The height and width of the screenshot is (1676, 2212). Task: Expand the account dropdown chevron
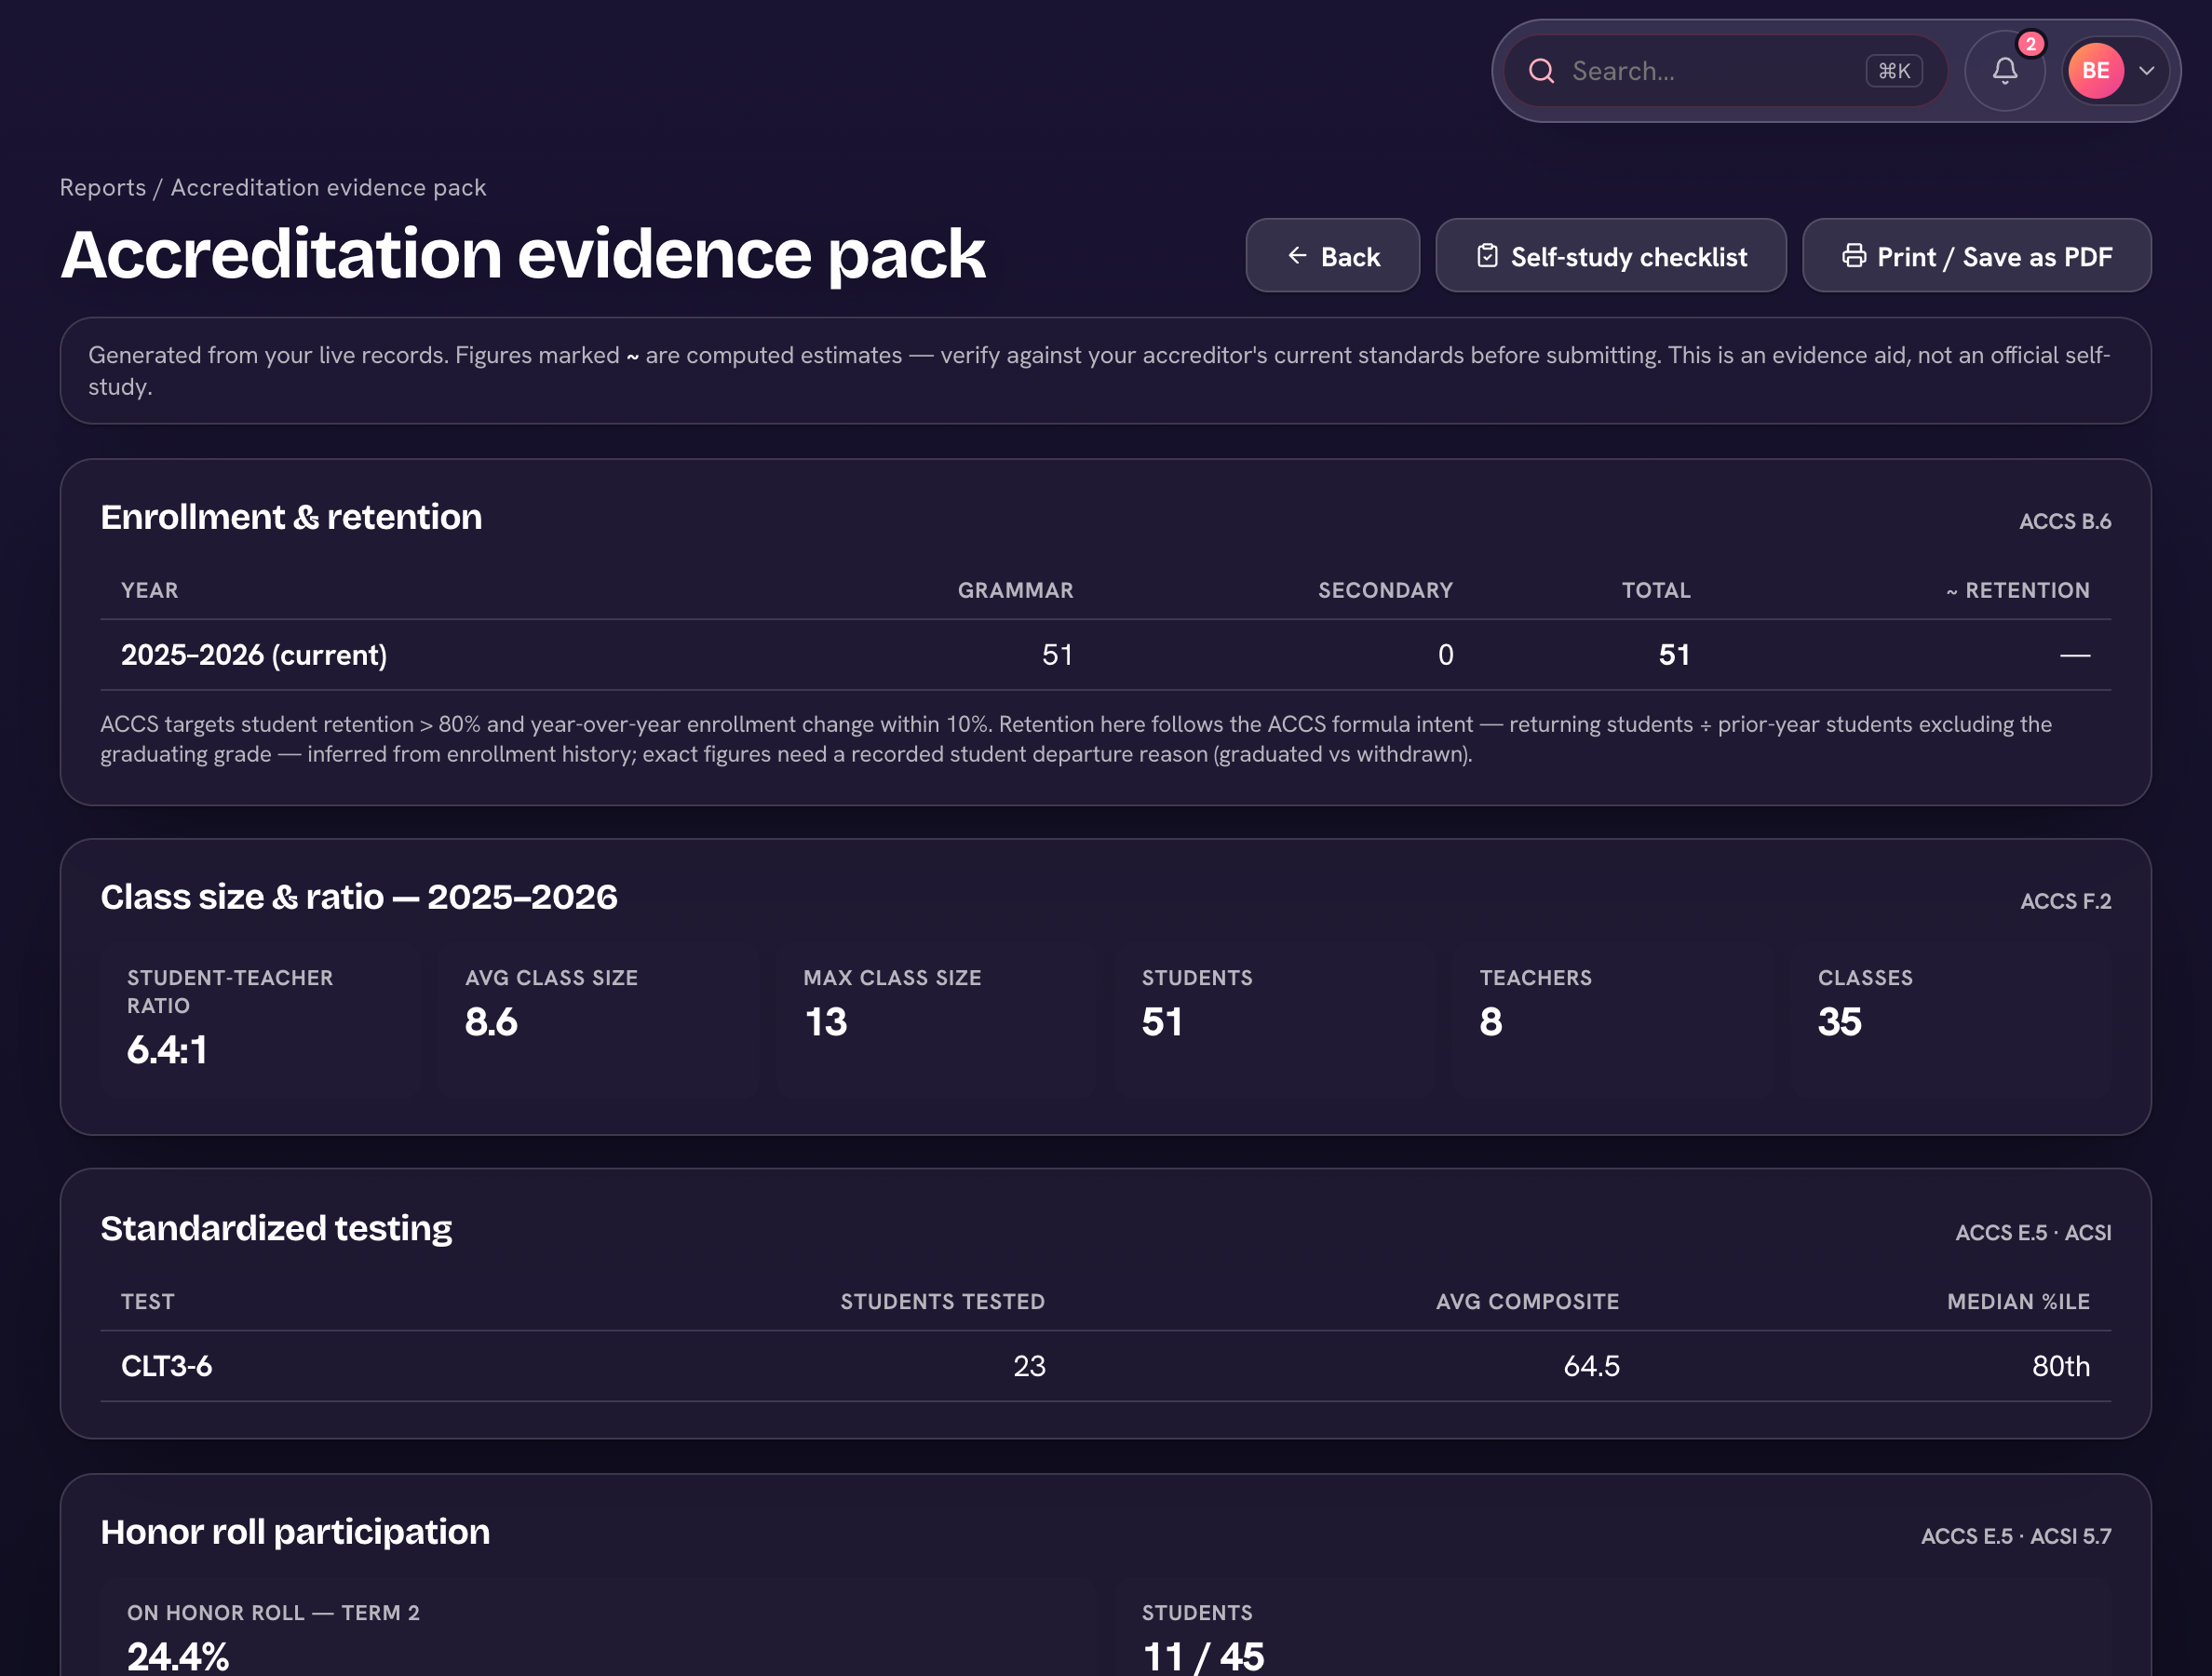click(x=2146, y=71)
